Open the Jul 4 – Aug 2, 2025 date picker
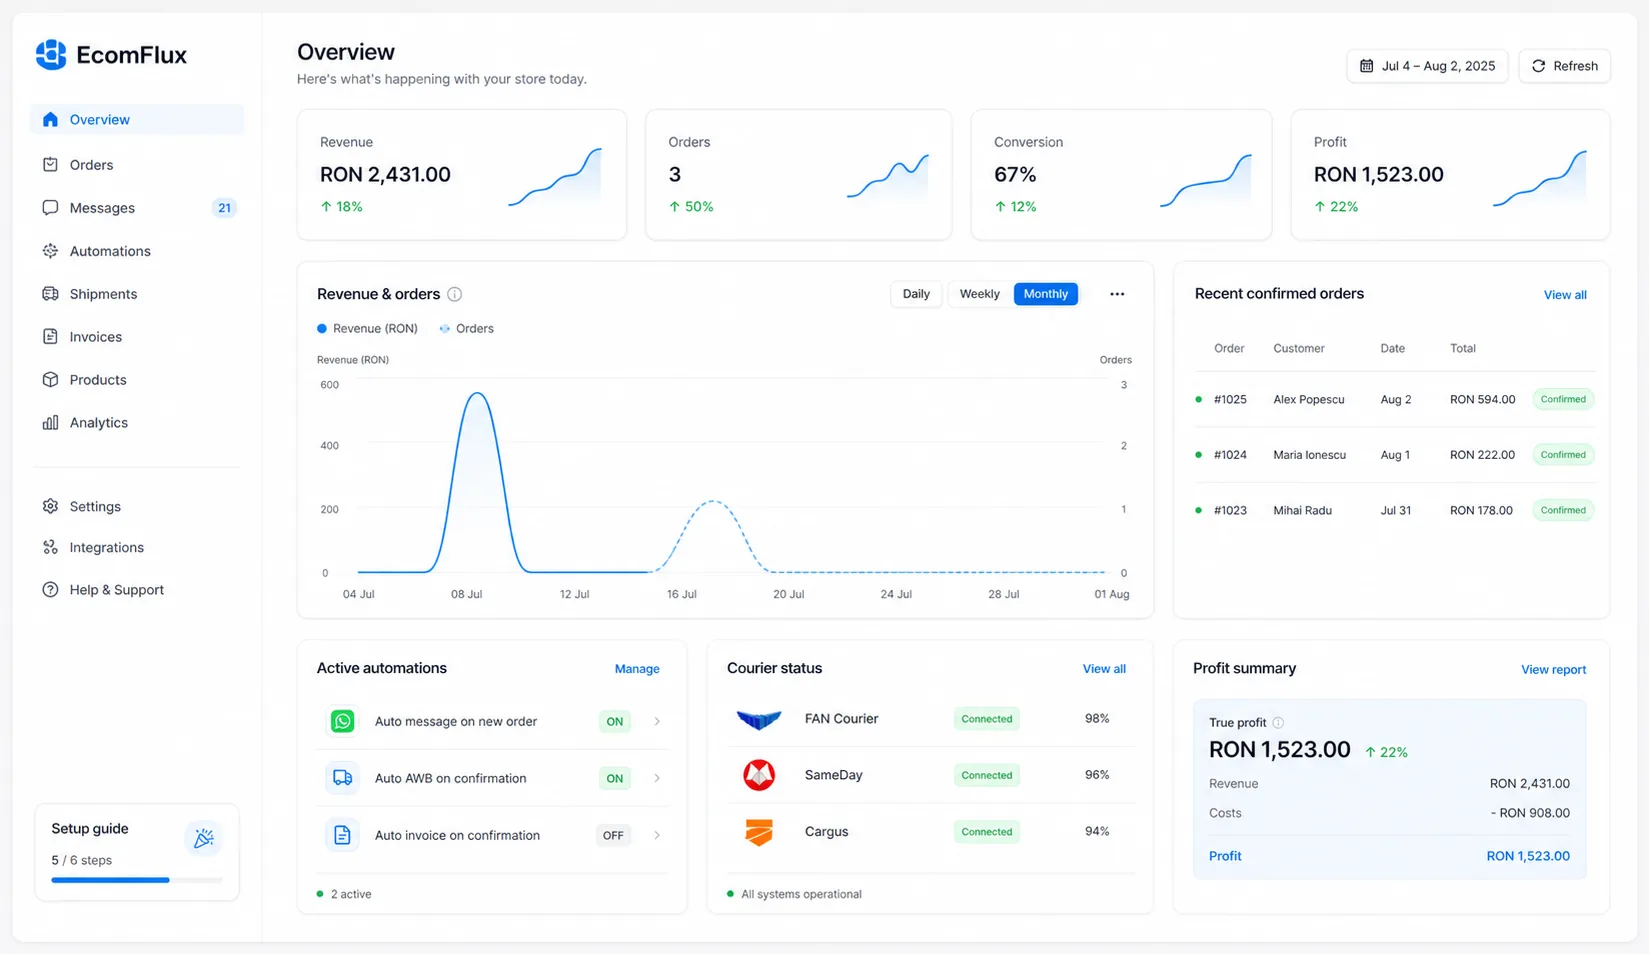Viewport: 1649px width, 954px height. click(1427, 66)
